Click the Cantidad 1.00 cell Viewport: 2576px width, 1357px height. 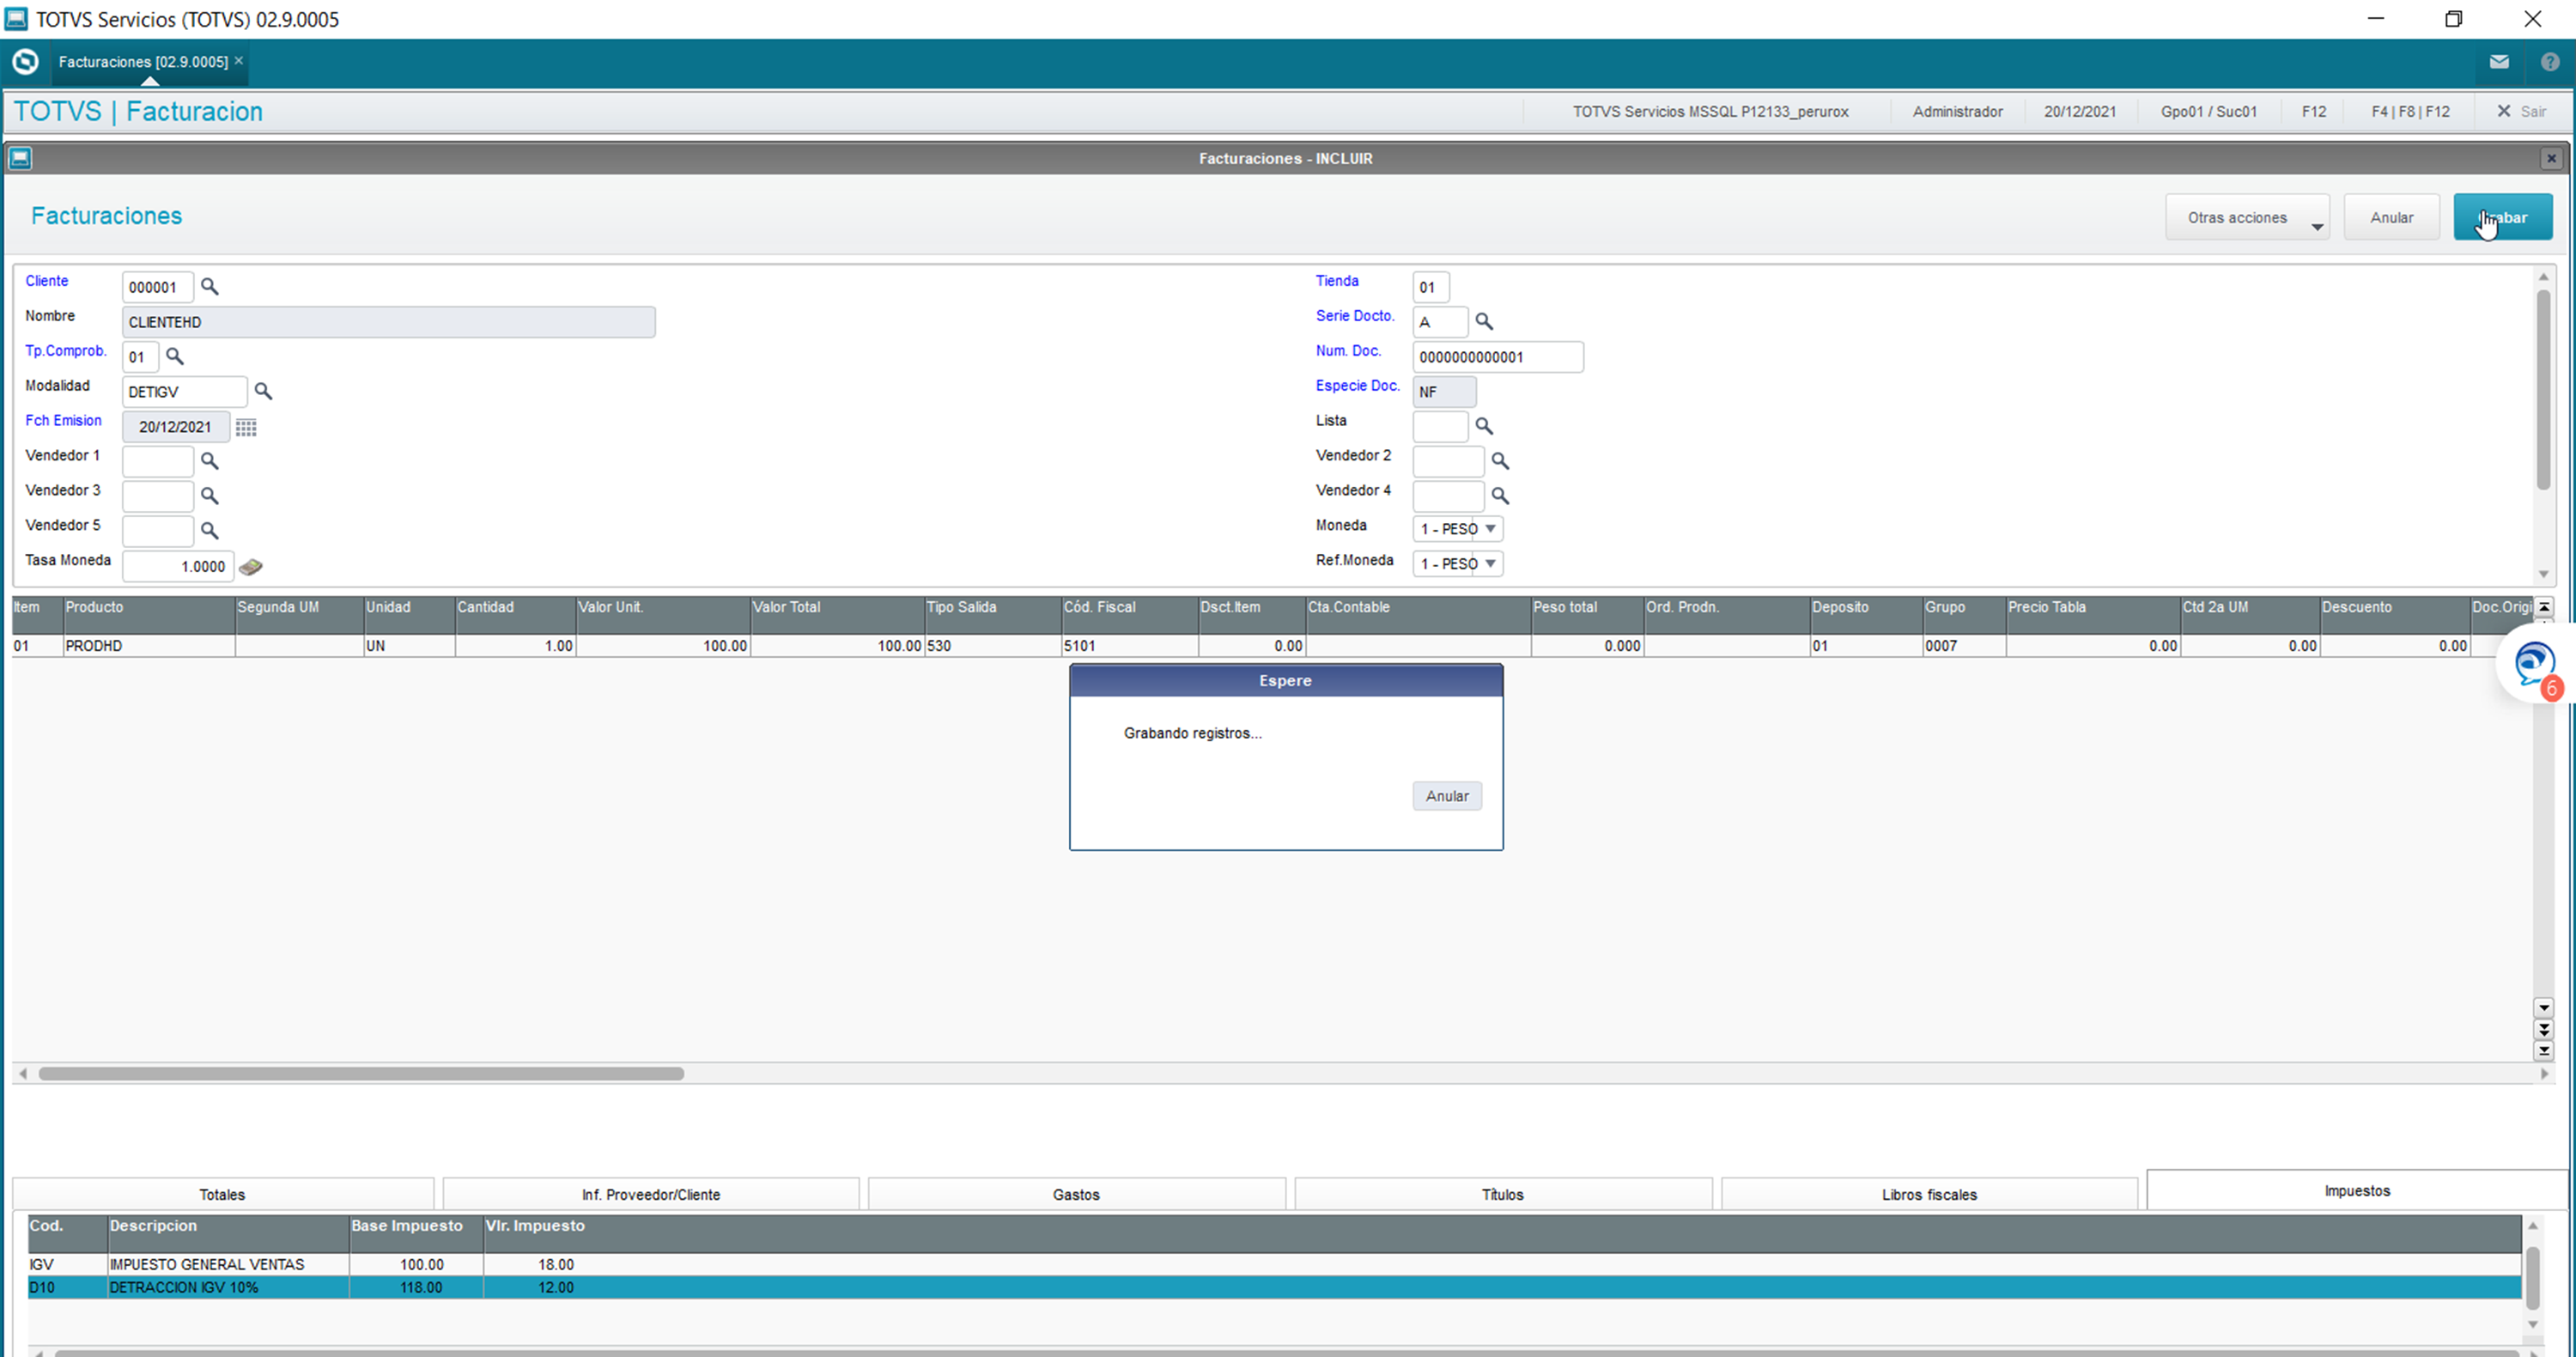click(x=515, y=646)
